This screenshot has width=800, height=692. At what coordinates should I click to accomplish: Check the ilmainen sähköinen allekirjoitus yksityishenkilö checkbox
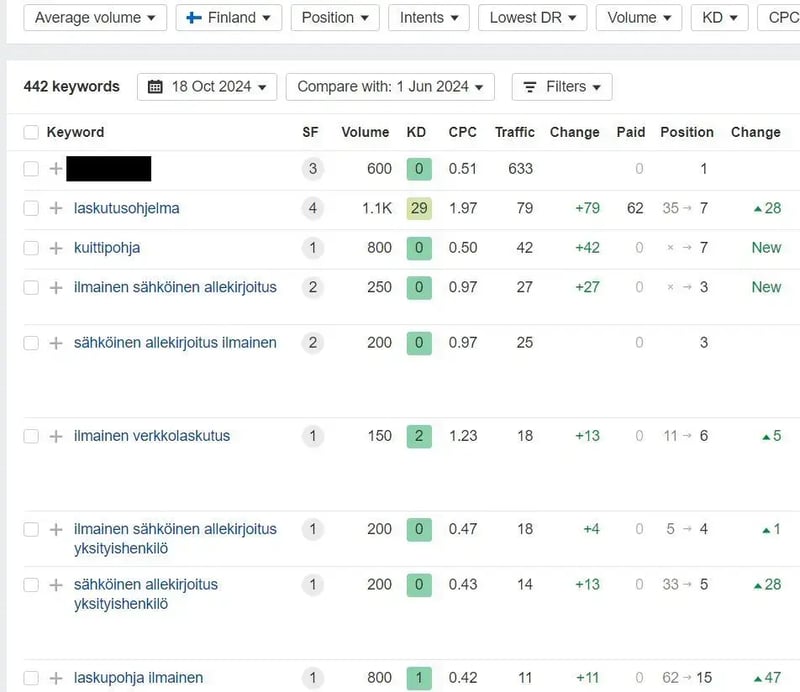(x=31, y=530)
